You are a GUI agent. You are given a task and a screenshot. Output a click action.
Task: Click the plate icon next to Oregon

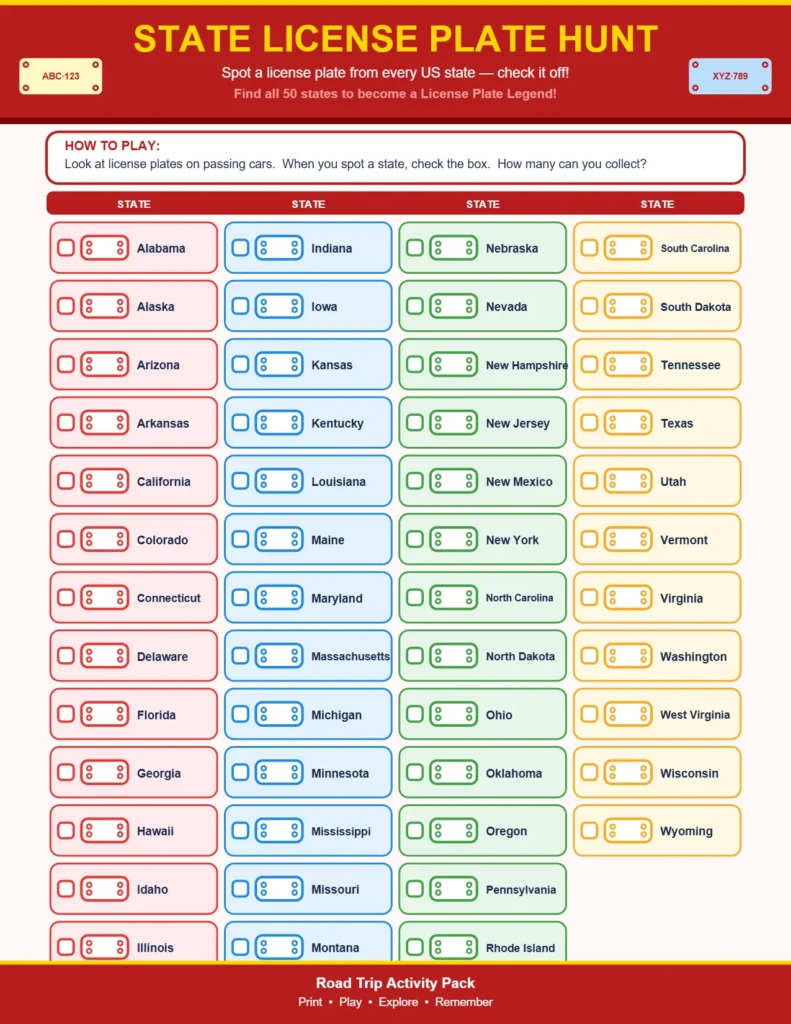pos(454,831)
